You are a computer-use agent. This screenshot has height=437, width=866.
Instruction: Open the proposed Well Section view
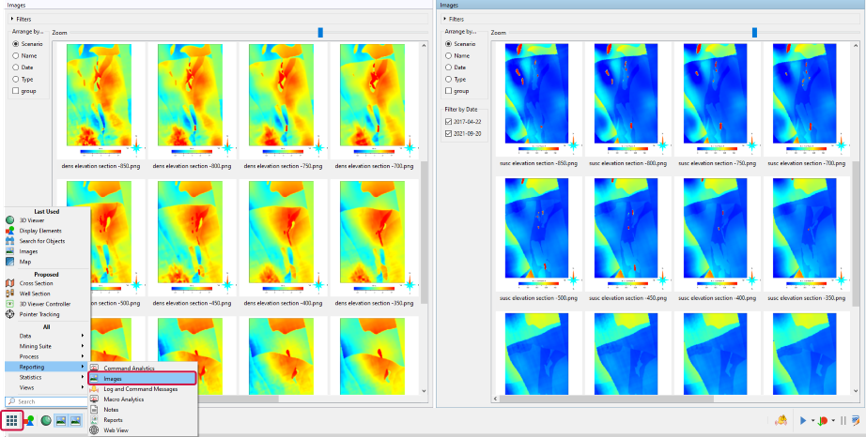pos(47,294)
